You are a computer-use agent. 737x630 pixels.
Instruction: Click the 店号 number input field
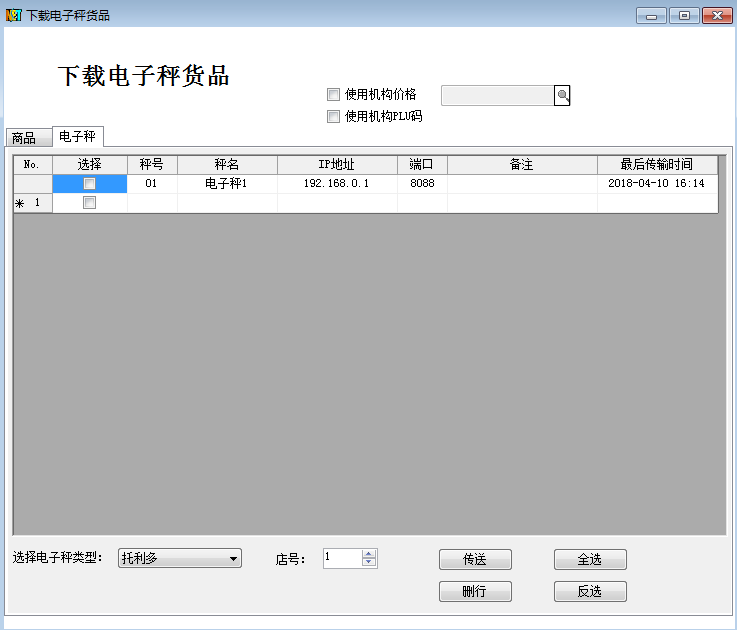(x=343, y=558)
